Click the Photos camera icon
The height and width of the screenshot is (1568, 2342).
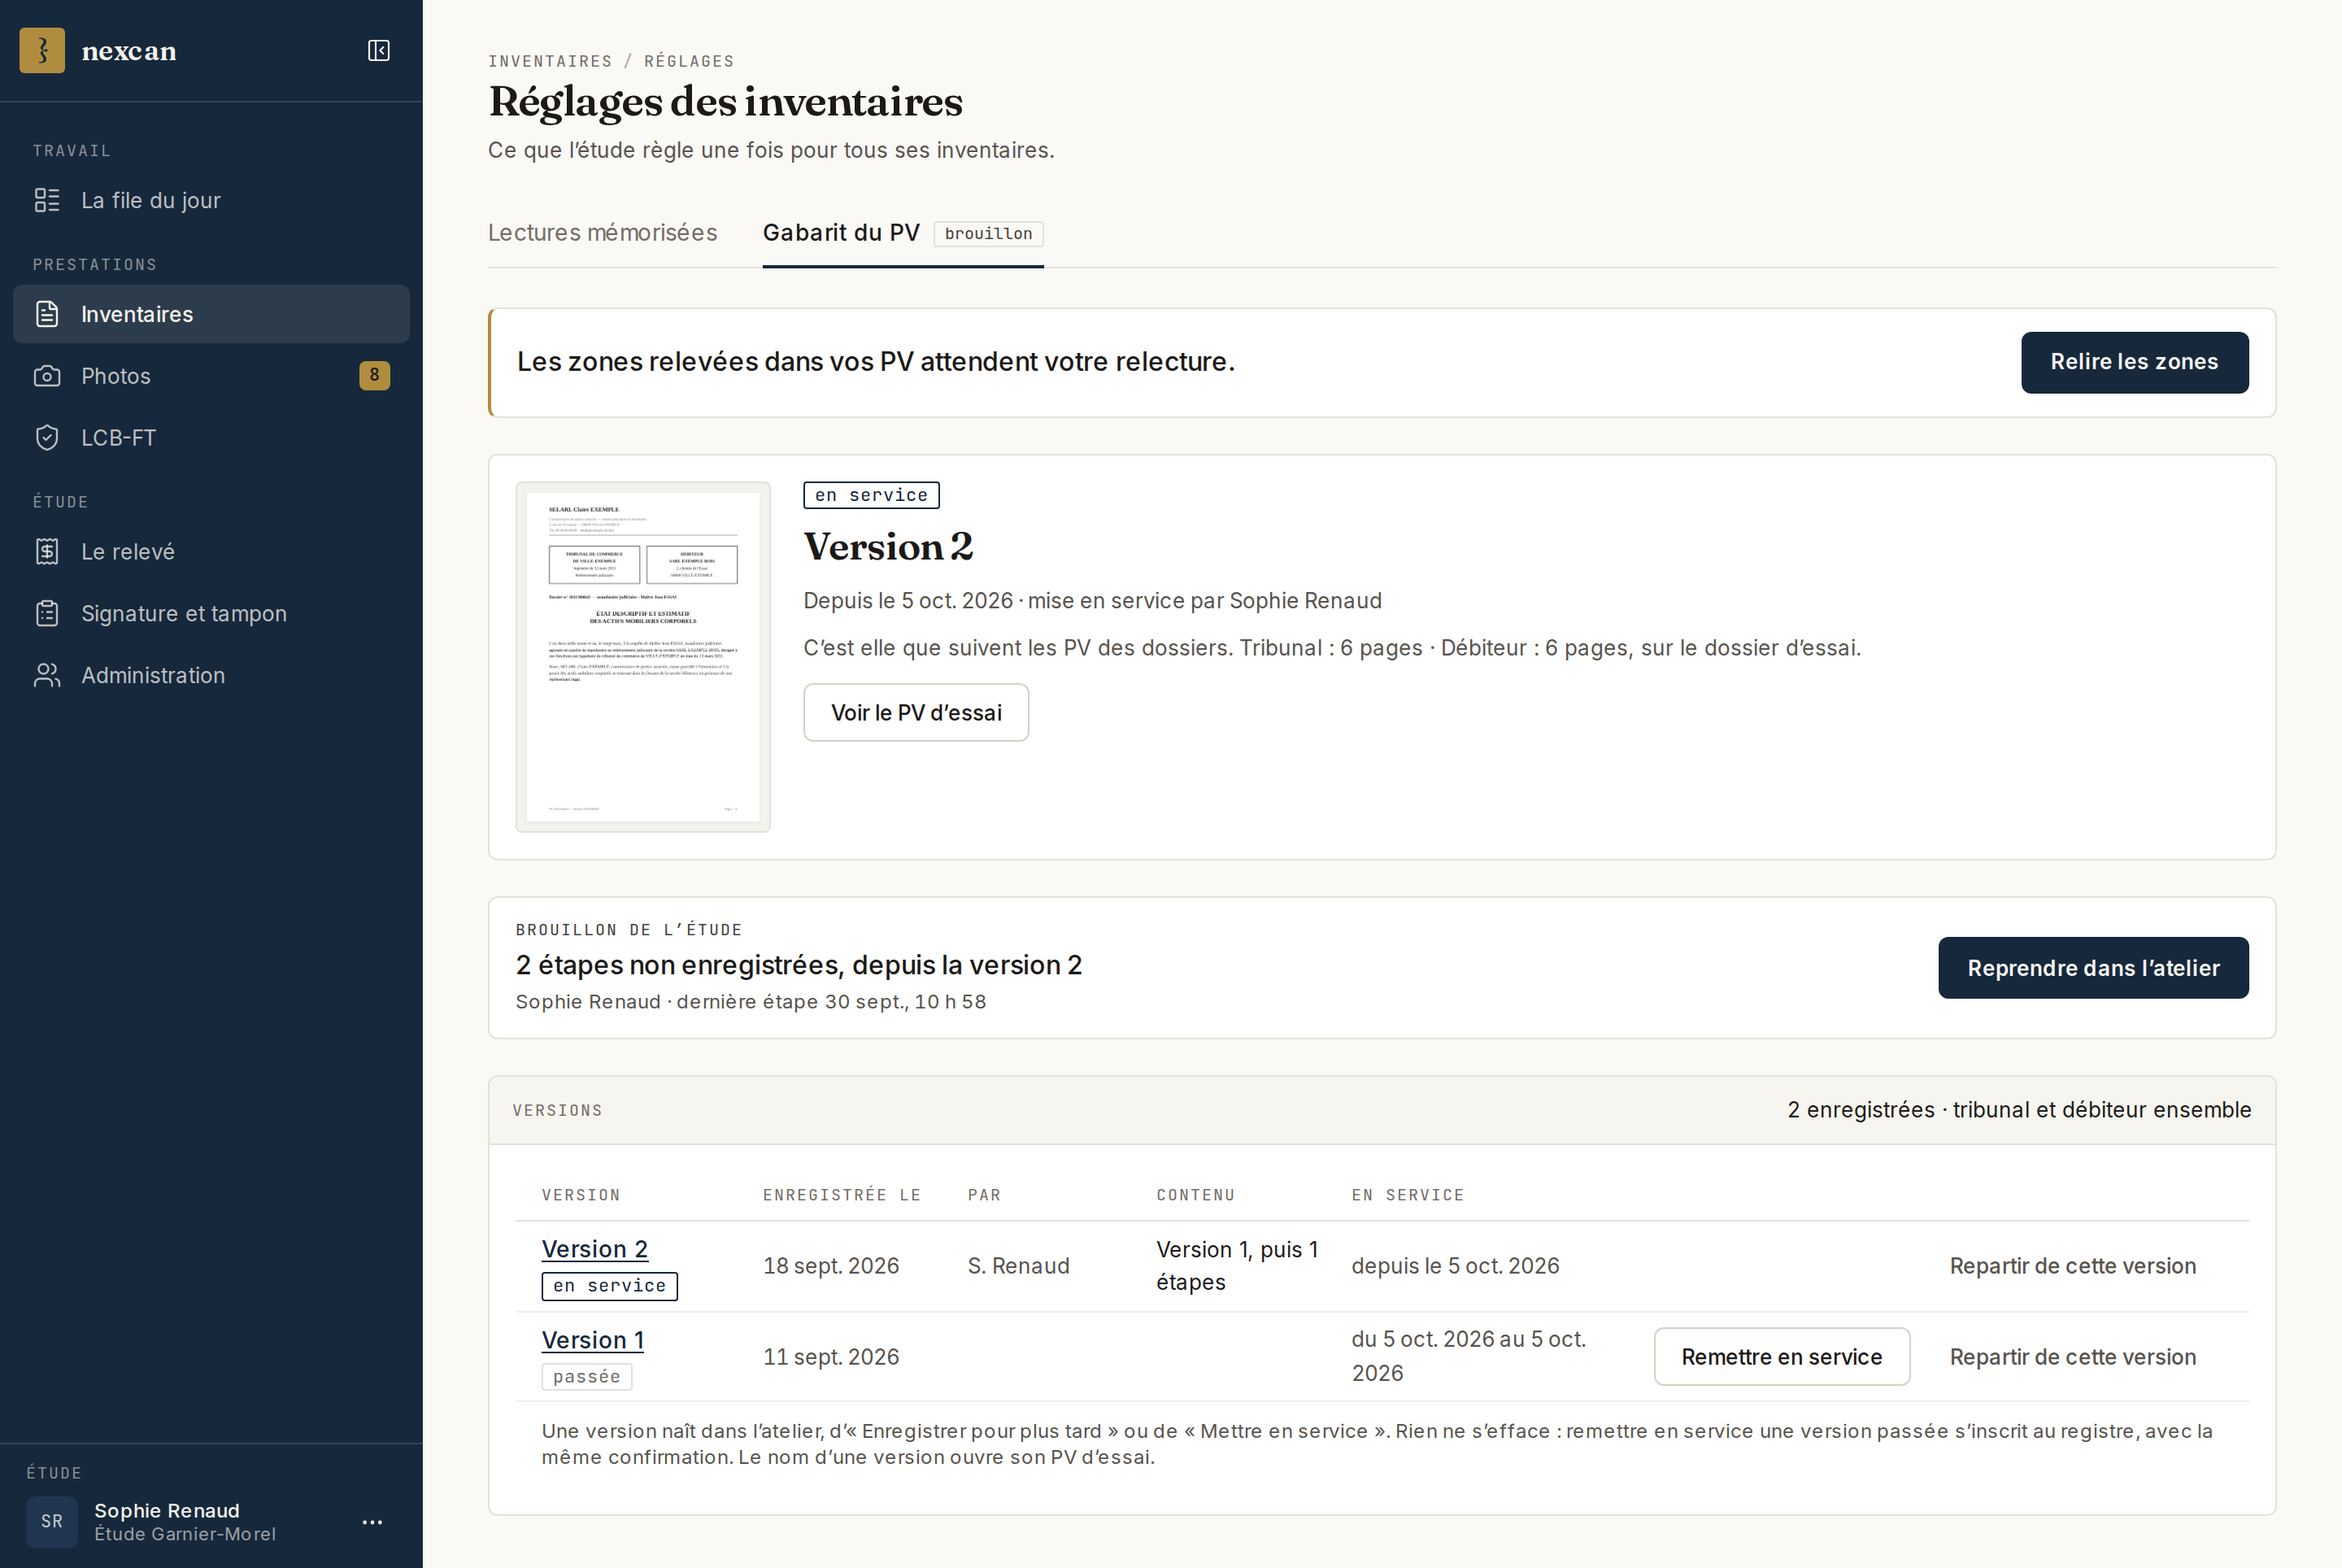(x=47, y=376)
